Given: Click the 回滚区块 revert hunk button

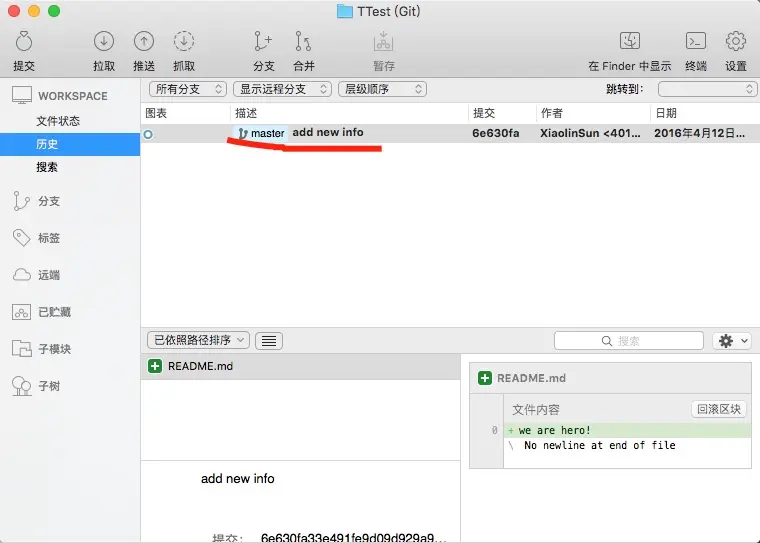Looking at the screenshot, I should tap(719, 409).
